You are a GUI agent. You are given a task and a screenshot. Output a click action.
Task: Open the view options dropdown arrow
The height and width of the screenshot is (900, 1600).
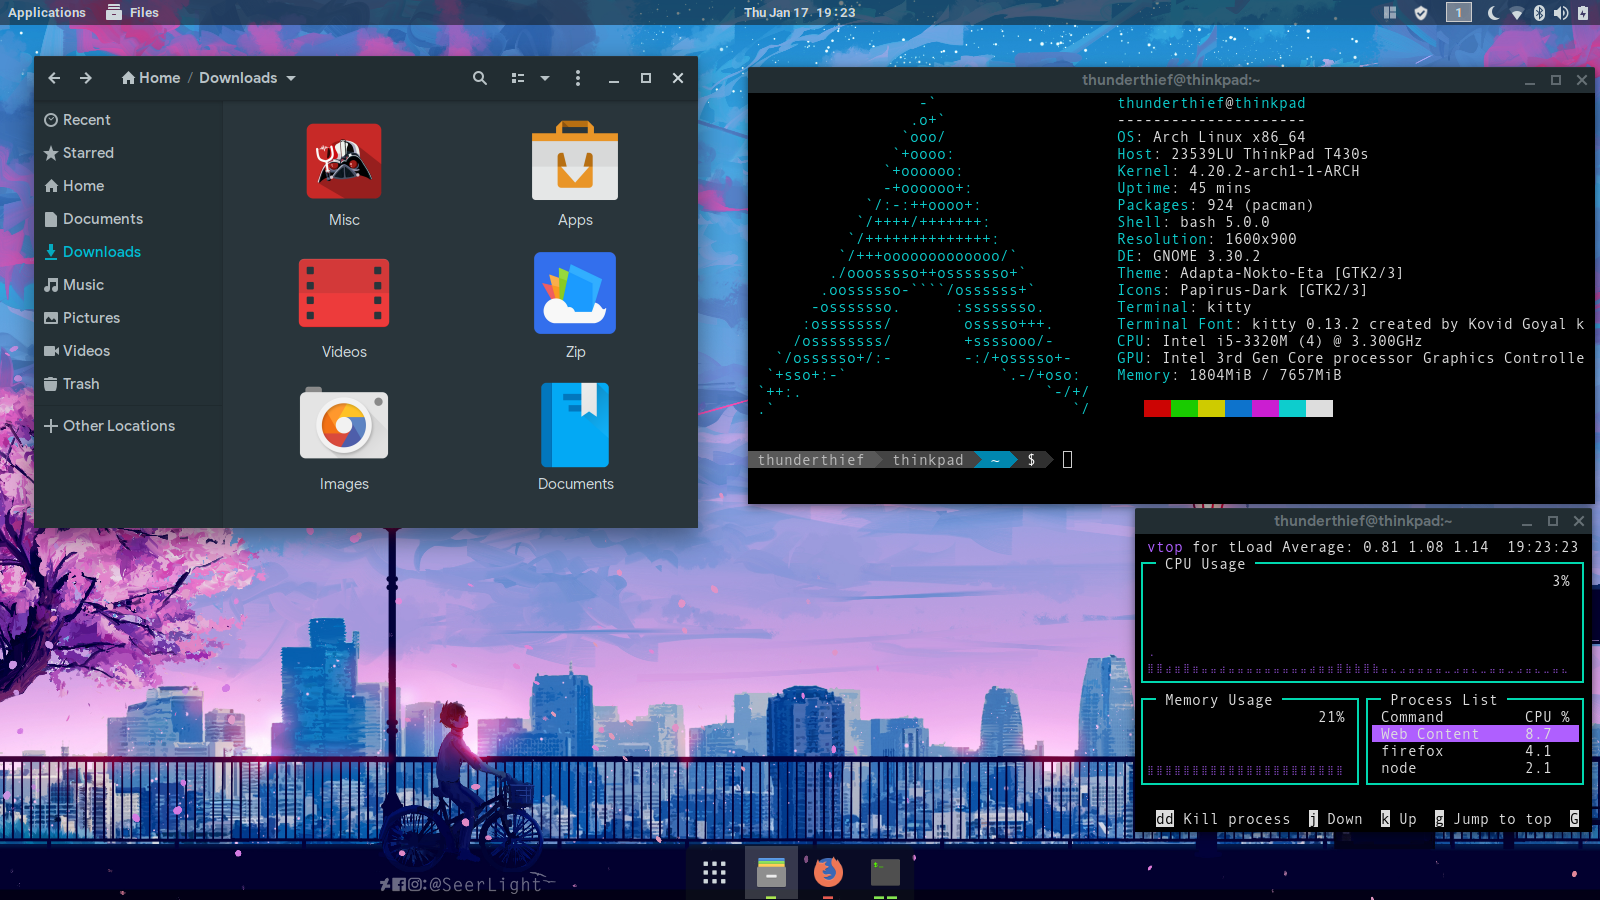[x=544, y=77]
